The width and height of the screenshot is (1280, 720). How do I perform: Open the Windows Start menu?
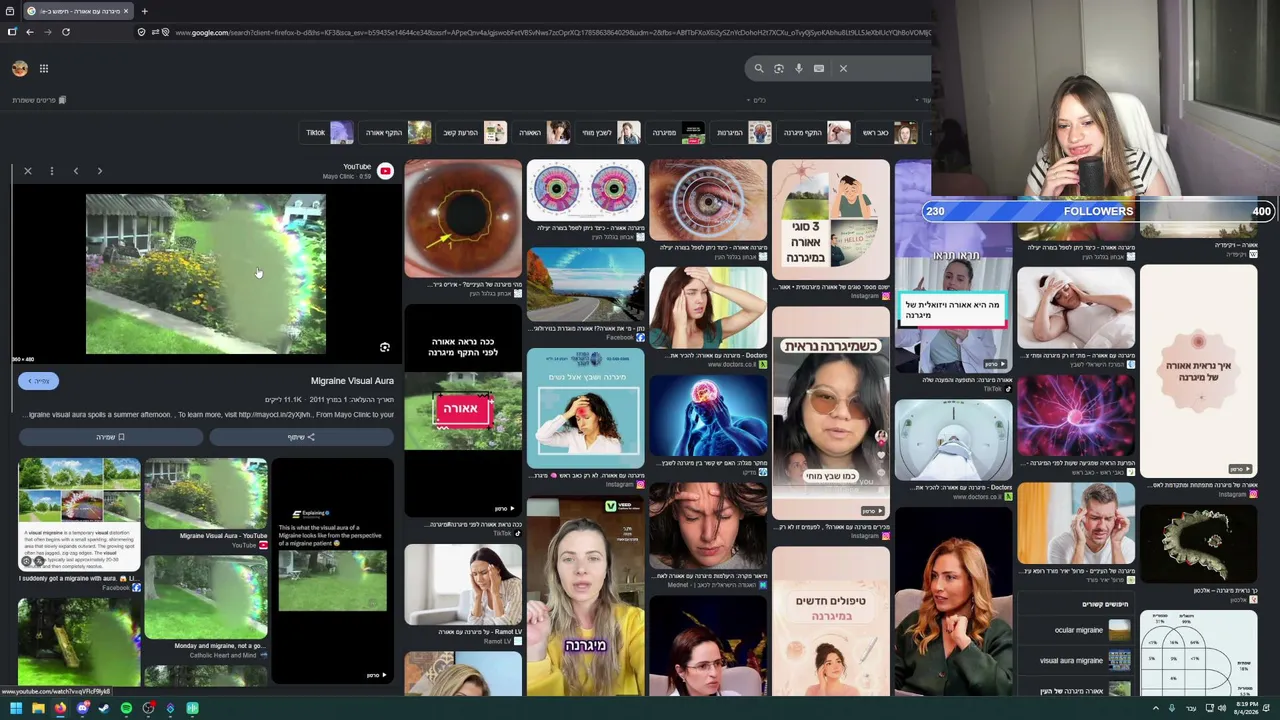click(x=16, y=708)
